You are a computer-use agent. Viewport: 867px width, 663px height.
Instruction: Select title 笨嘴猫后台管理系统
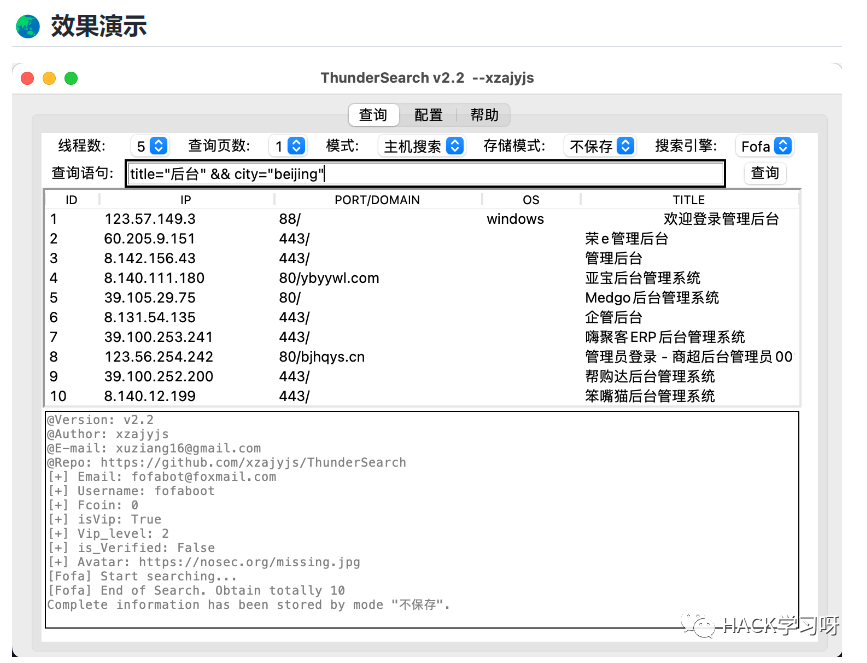[x=650, y=396]
